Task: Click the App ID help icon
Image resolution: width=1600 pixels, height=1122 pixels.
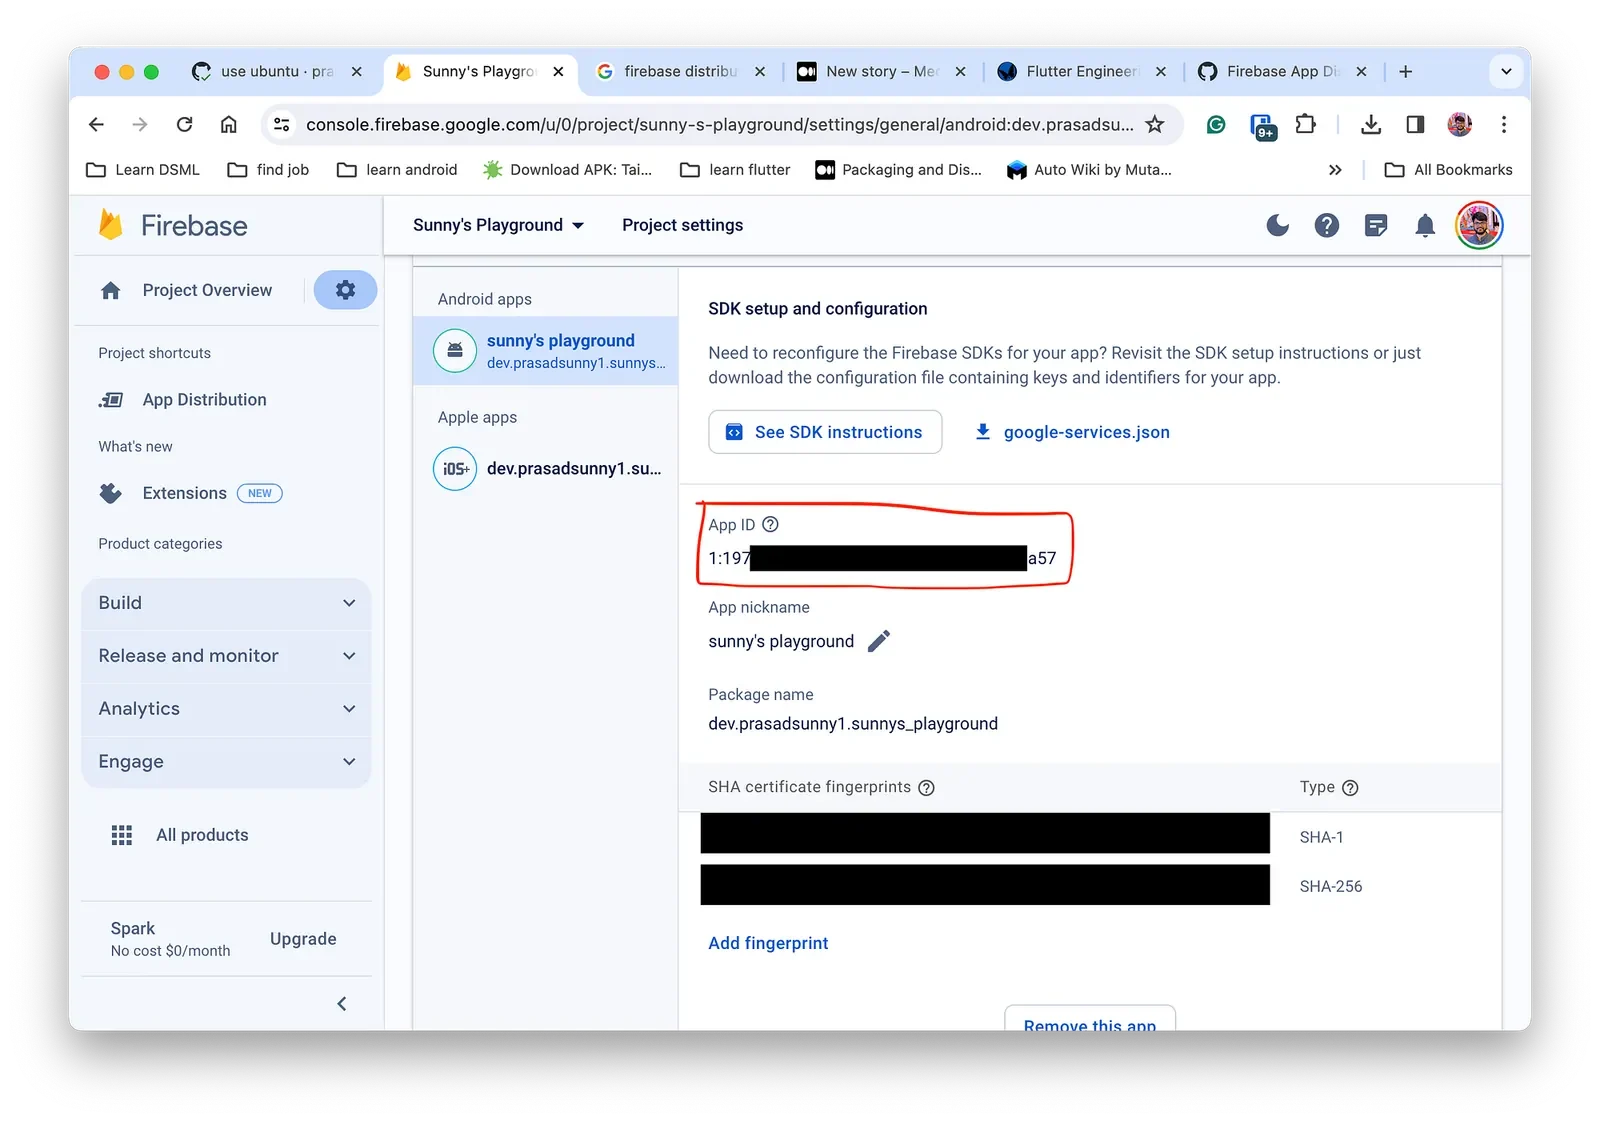Action: 770,524
